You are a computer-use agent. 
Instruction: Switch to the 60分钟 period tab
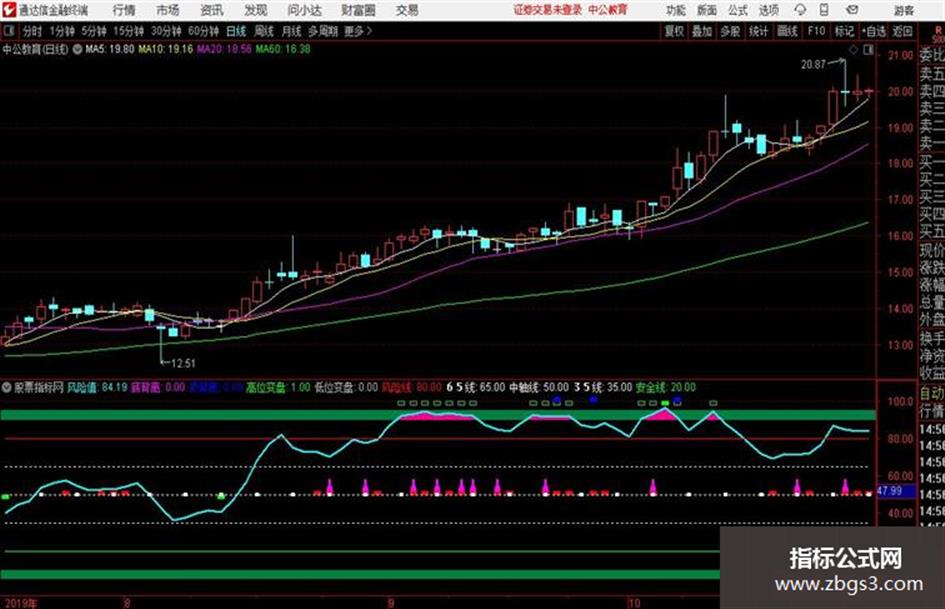(x=204, y=31)
